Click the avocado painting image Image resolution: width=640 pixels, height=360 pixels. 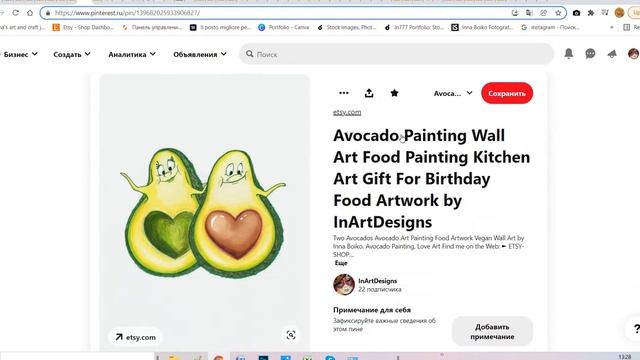pyautogui.click(x=204, y=213)
